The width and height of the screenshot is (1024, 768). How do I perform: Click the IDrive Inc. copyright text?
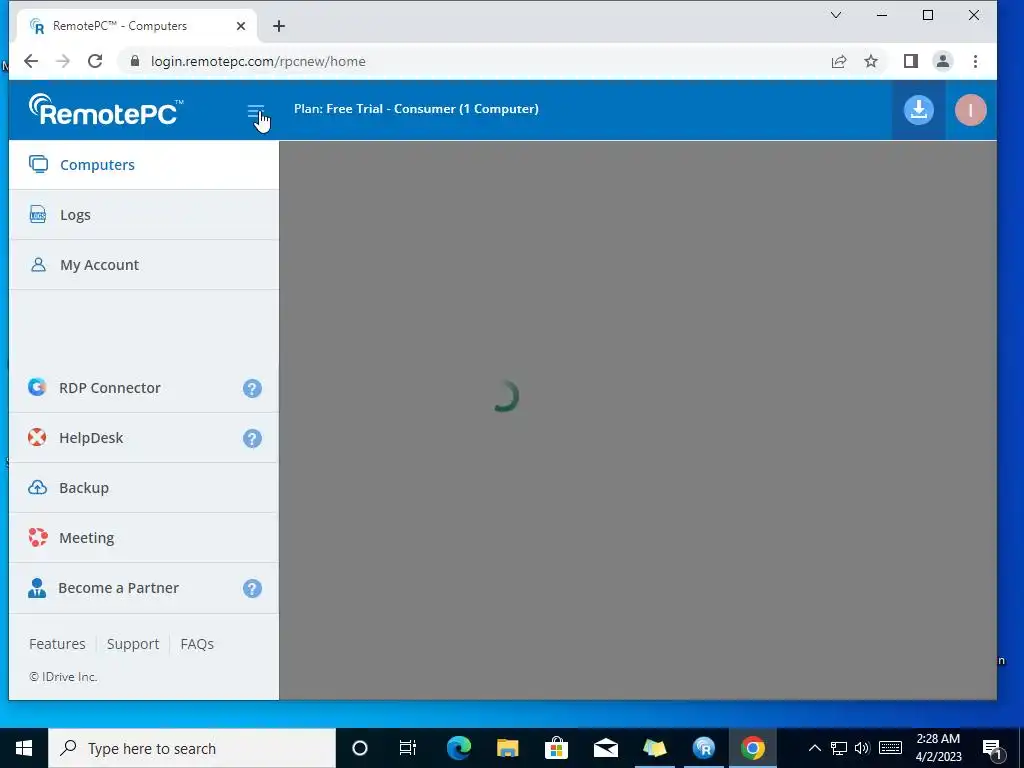tap(63, 677)
